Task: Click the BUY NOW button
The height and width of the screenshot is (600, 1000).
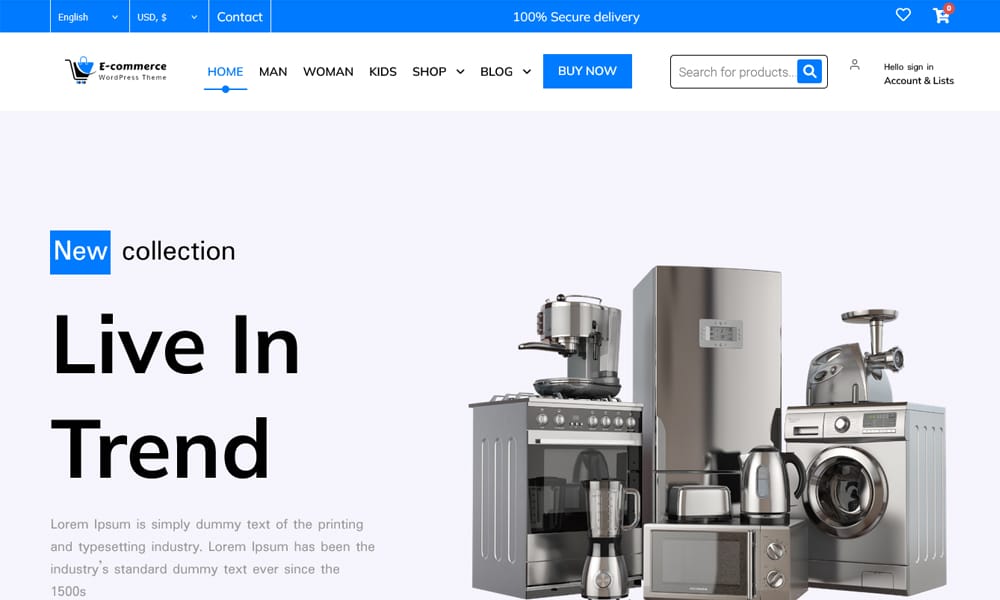Action: [x=587, y=71]
